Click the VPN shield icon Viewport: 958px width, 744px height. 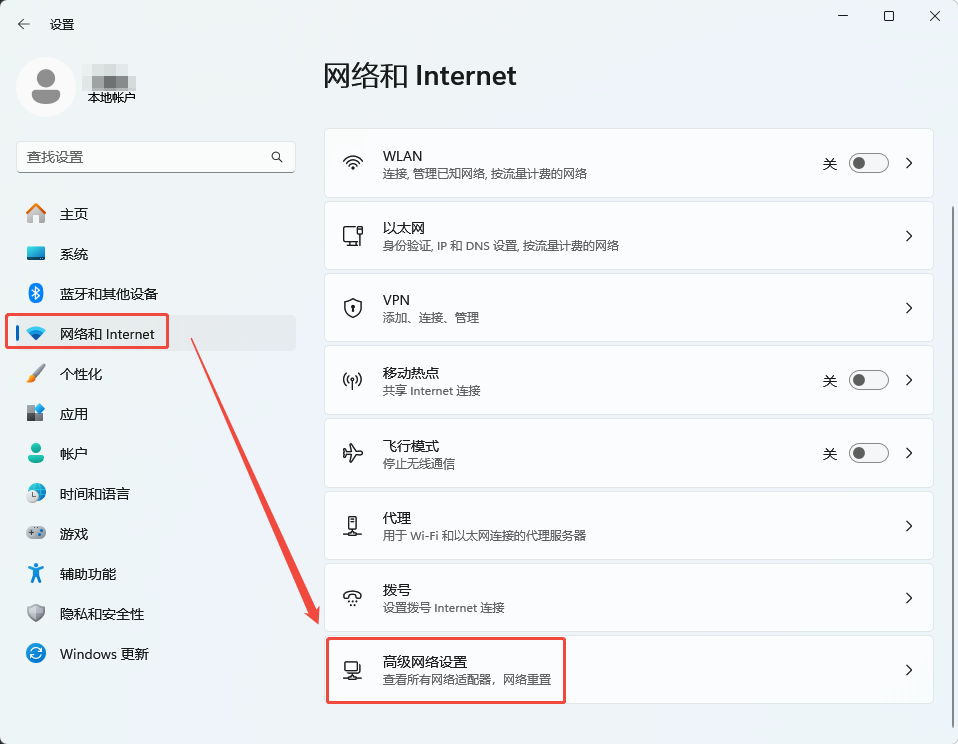click(x=353, y=308)
